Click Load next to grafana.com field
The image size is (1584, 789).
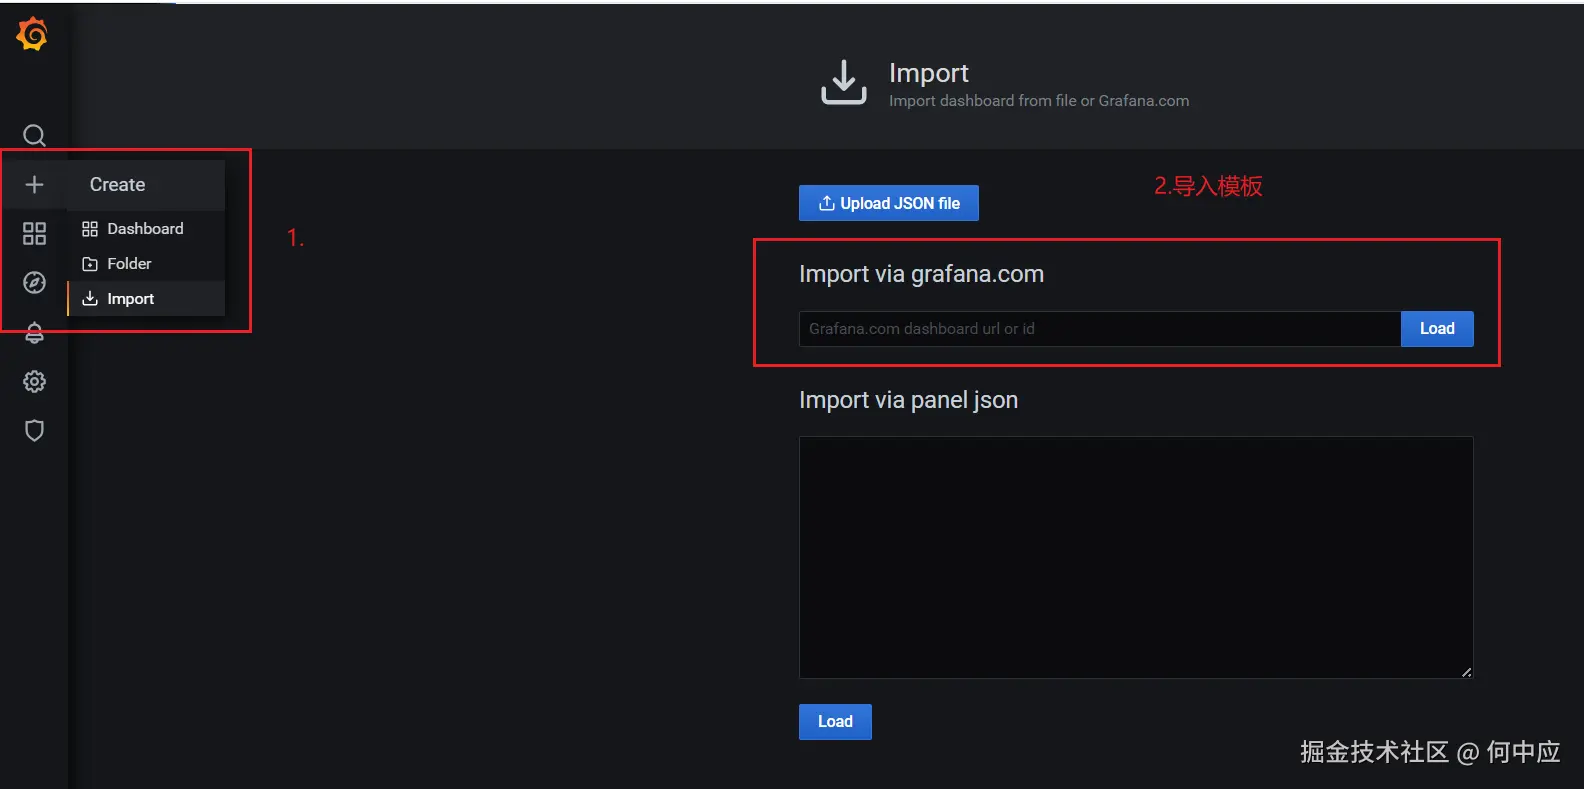[x=1437, y=329]
